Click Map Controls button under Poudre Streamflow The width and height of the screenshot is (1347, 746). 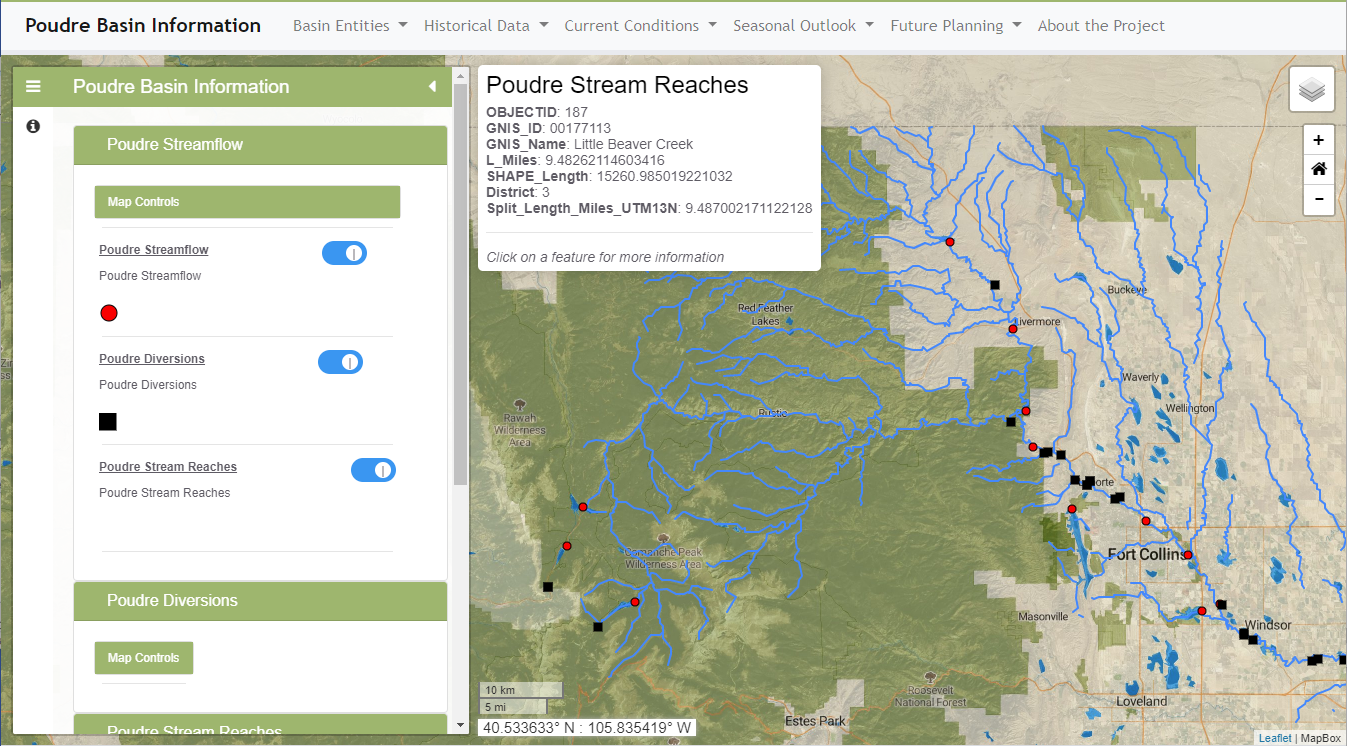pos(247,202)
